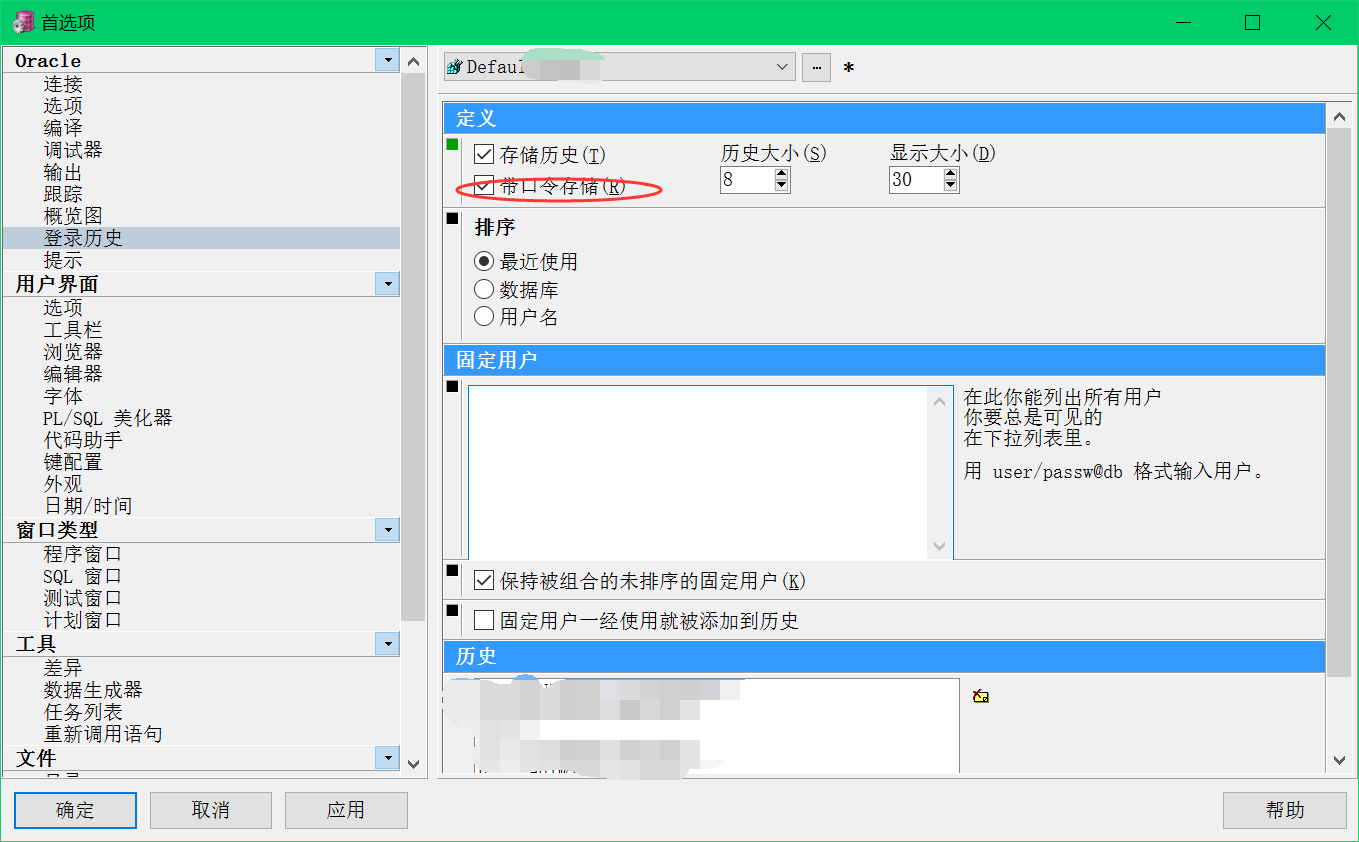Open the 编辑器 preferences page
Viewport: 1359px width, 842px height.
(x=73, y=374)
